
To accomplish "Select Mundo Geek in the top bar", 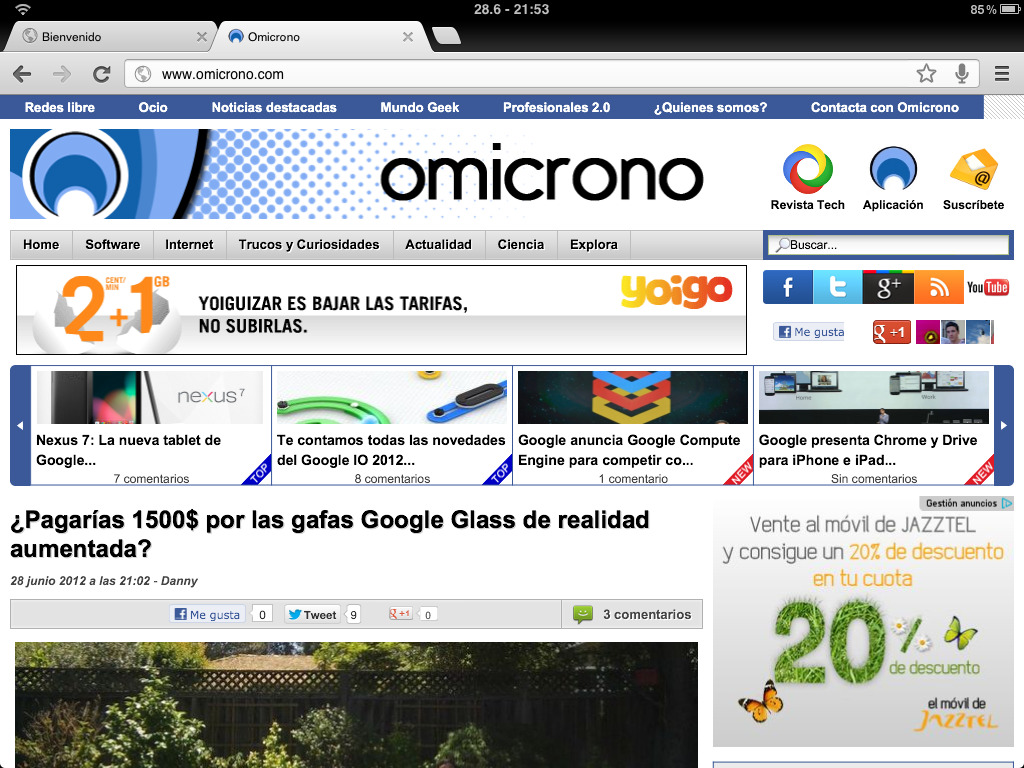I will coord(419,107).
